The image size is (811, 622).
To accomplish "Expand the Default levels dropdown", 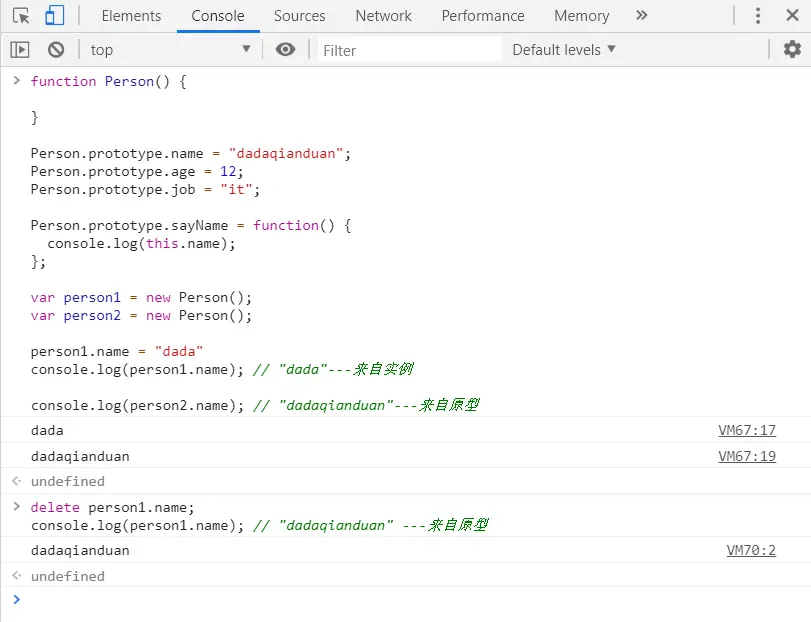I will click(x=564, y=50).
